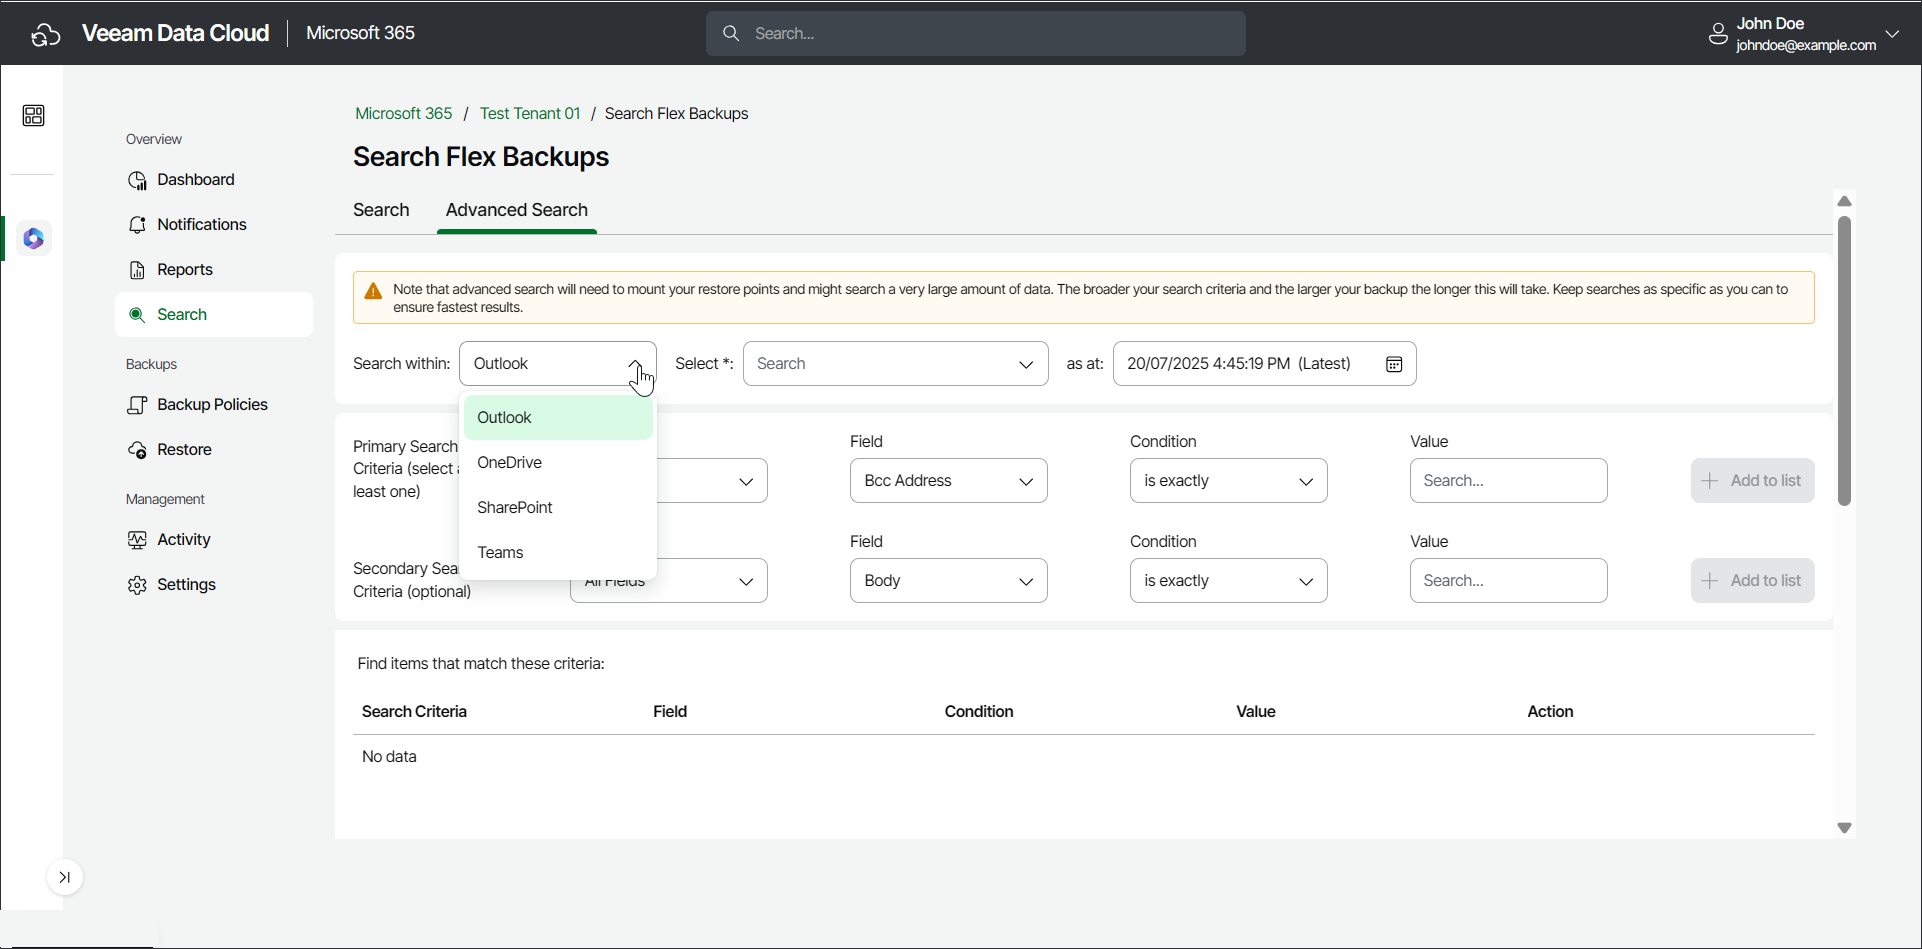This screenshot has height=949, width=1922.
Task: Click the Condition column header in table
Action: (979, 712)
